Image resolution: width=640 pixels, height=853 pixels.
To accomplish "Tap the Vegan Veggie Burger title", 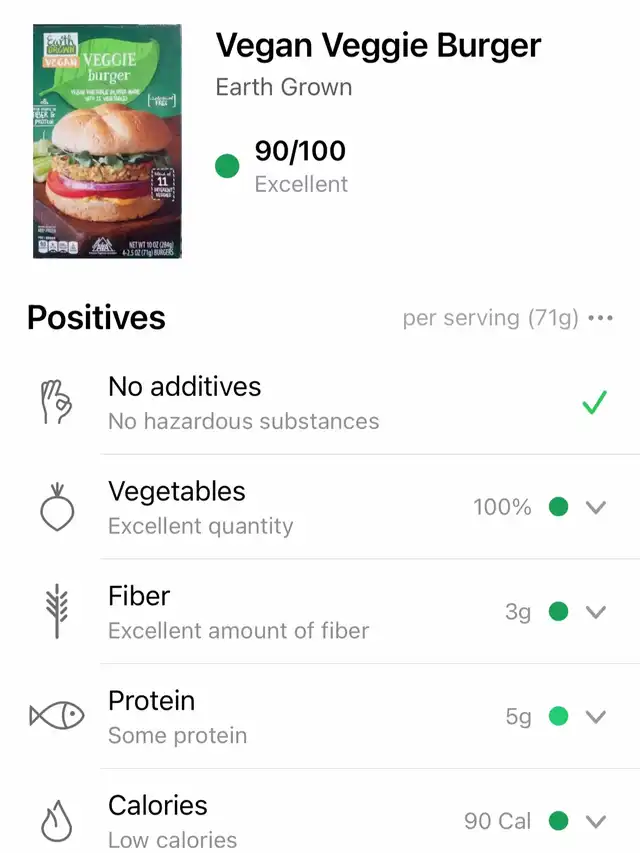I will pos(378,46).
